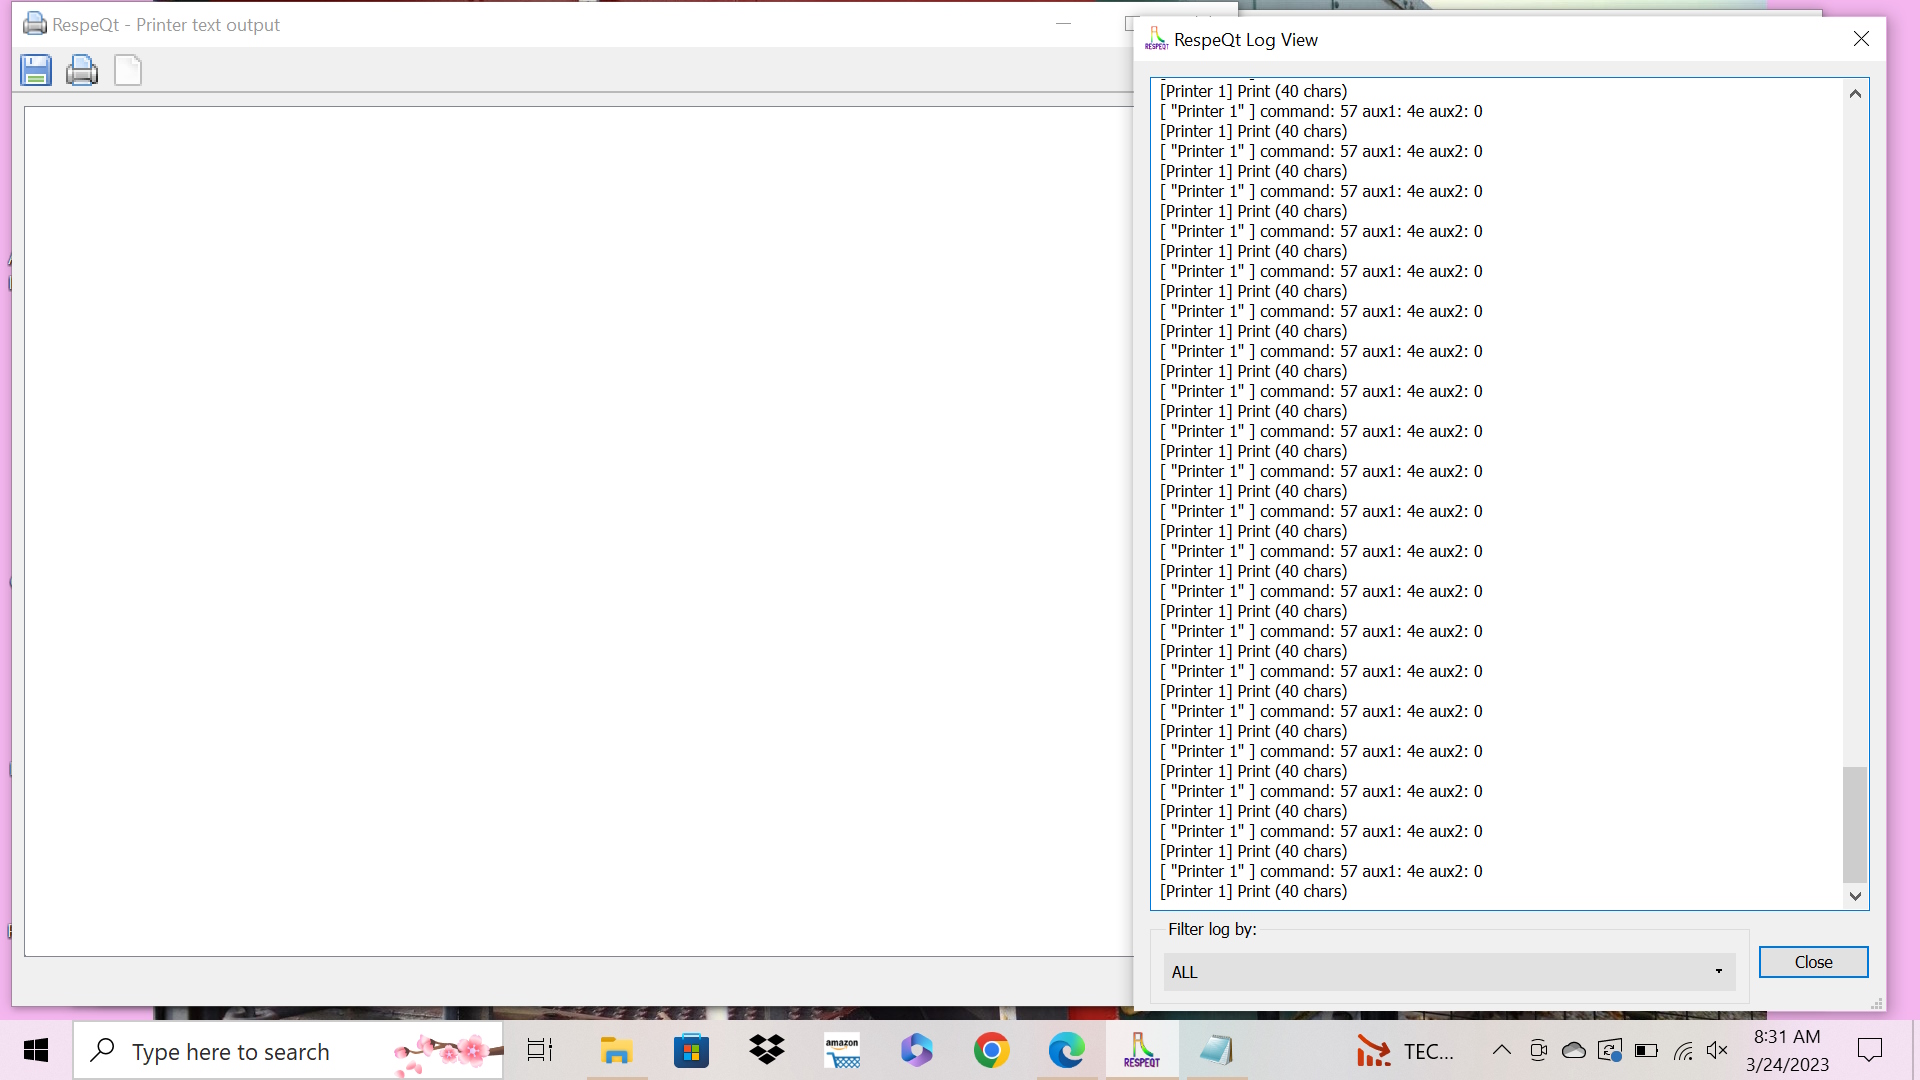Image resolution: width=1920 pixels, height=1080 pixels.
Task: Show hidden system tray icons chevron
Action: tap(1501, 1050)
